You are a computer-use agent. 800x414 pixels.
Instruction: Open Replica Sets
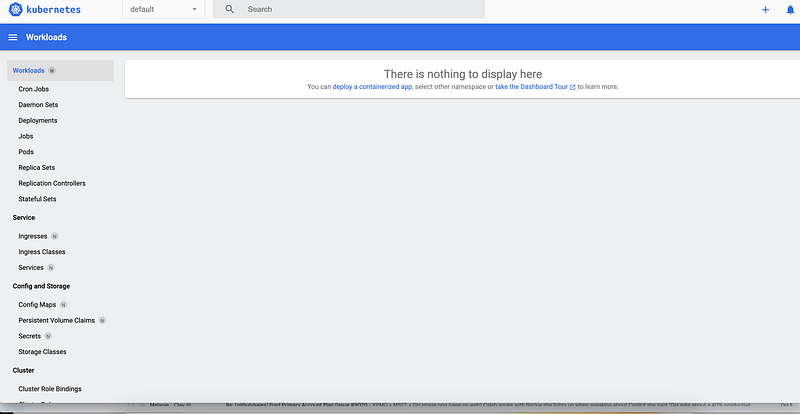(37, 167)
